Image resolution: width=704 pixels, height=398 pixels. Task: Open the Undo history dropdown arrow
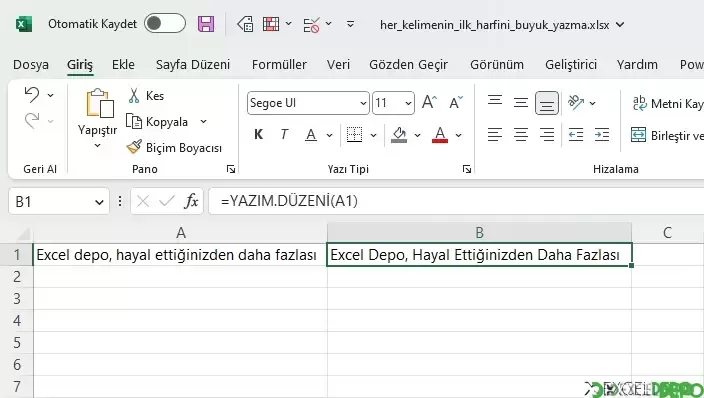pyautogui.click(x=51, y=95)
